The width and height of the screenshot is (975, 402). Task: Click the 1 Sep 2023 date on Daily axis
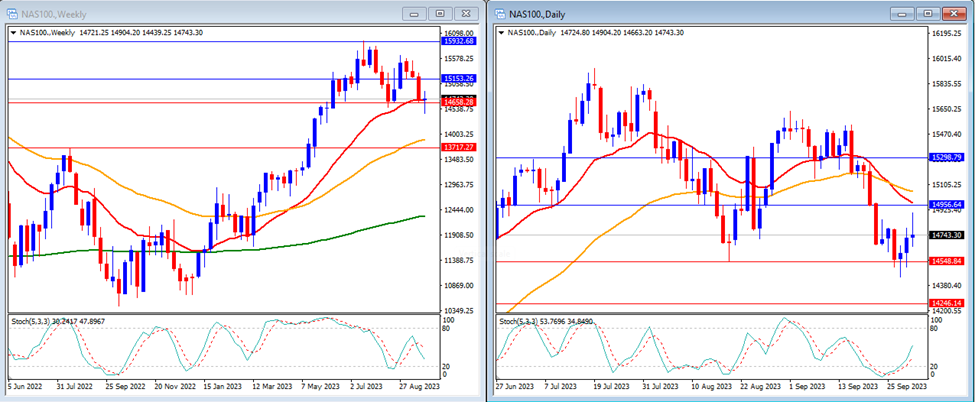pos(808,386)
